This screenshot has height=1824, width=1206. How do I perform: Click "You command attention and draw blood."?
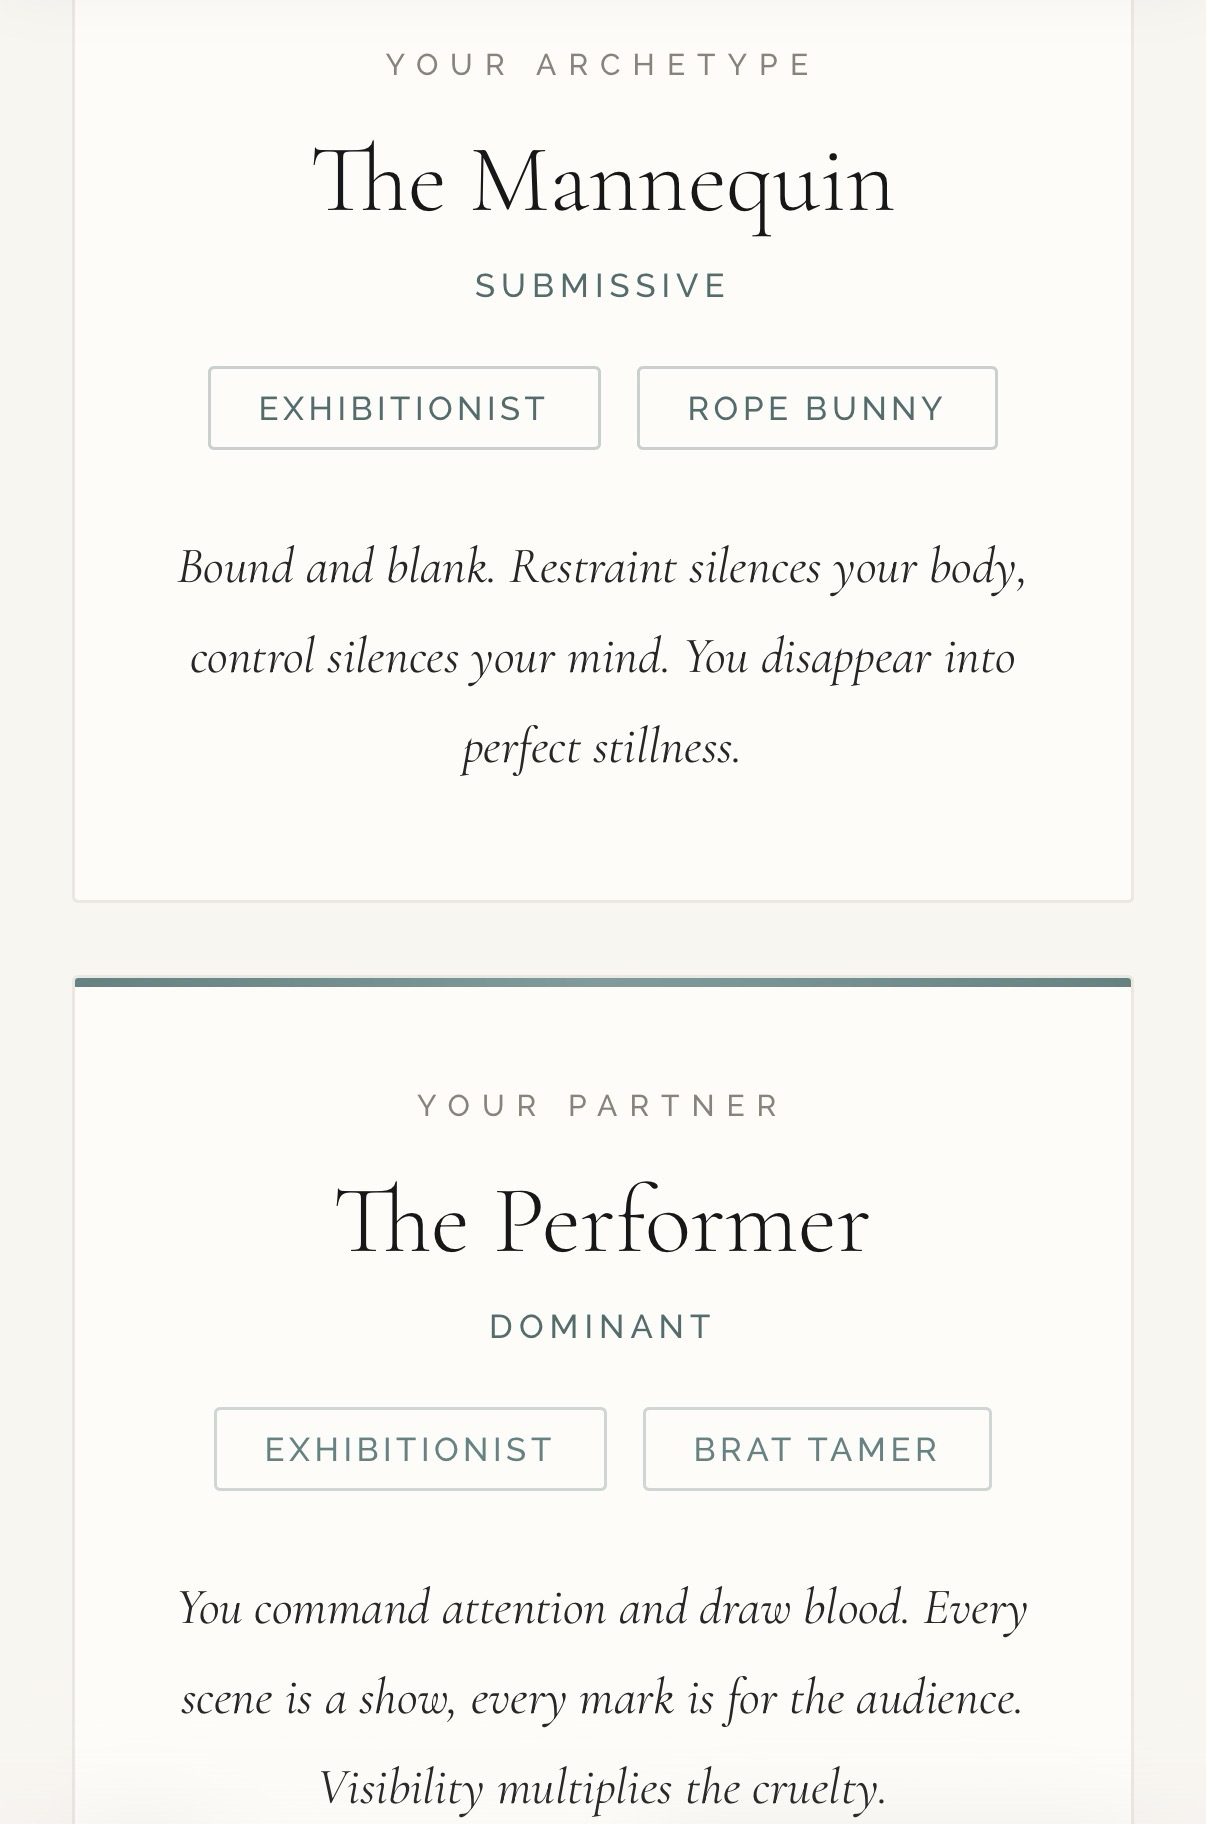pyautogui.click(x=543, y=1608)
